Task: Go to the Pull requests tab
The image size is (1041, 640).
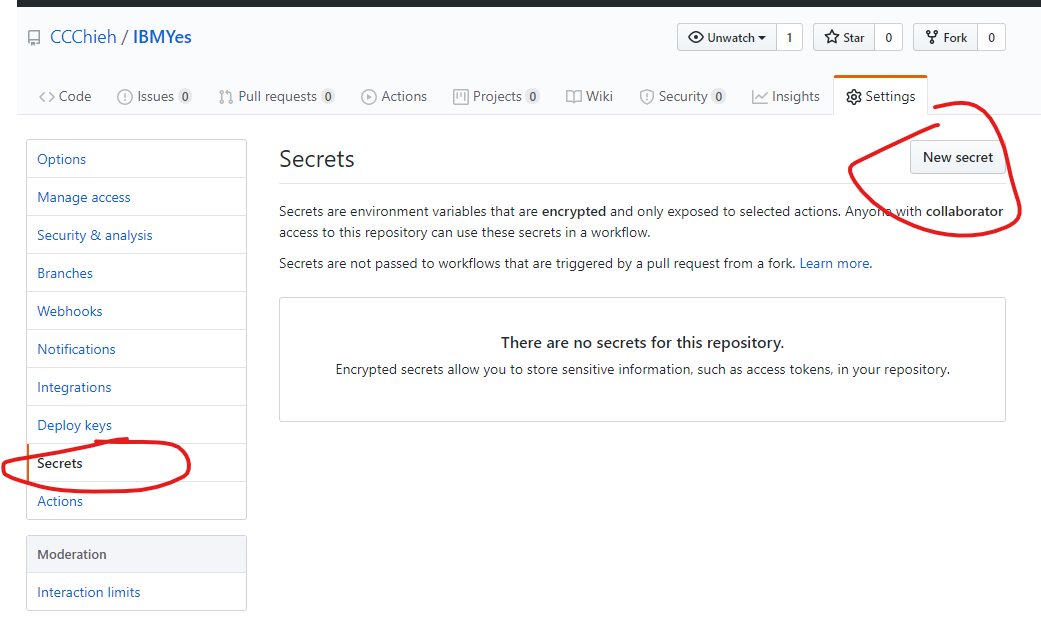Action: click(276, 97)
